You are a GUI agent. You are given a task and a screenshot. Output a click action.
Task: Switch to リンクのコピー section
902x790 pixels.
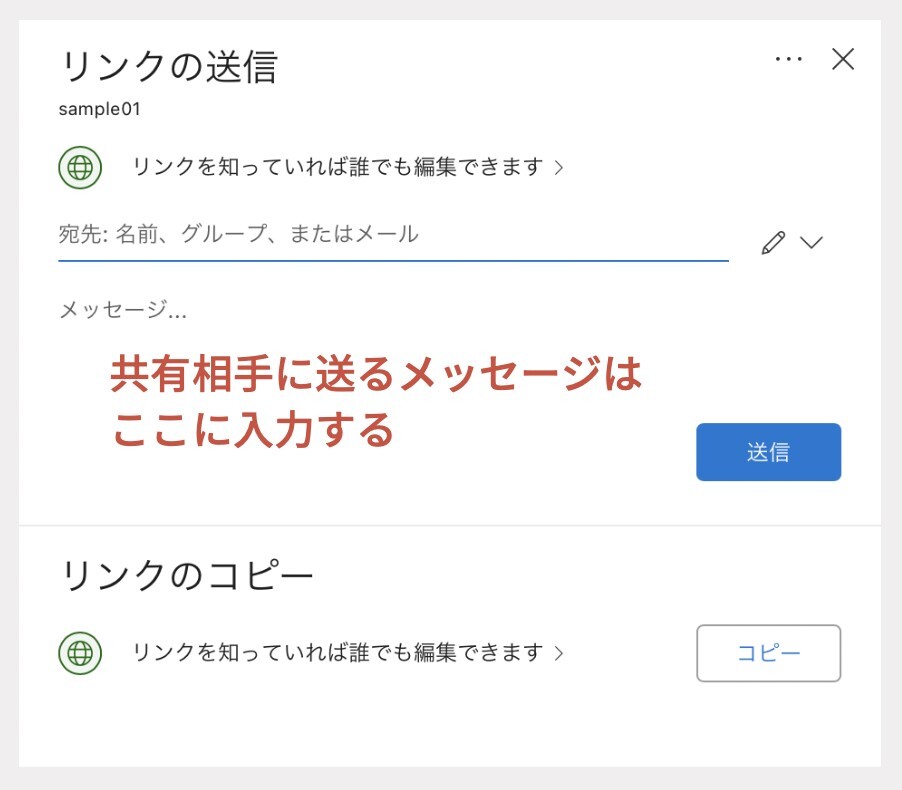pos(186,573)
